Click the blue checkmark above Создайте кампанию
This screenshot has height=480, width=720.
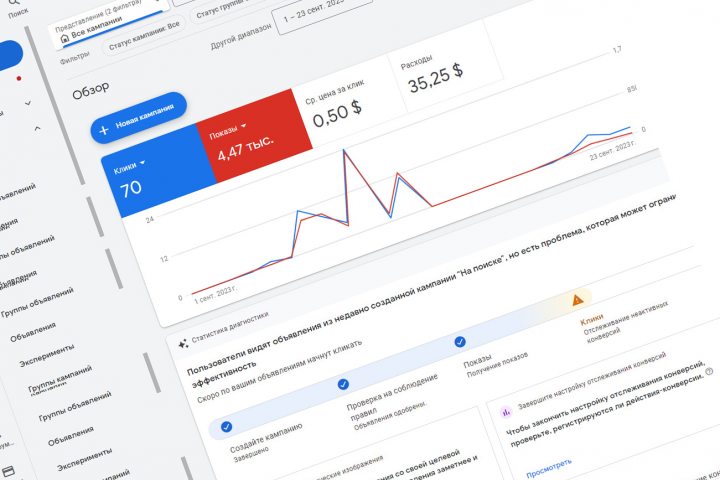tap(226, 427)
